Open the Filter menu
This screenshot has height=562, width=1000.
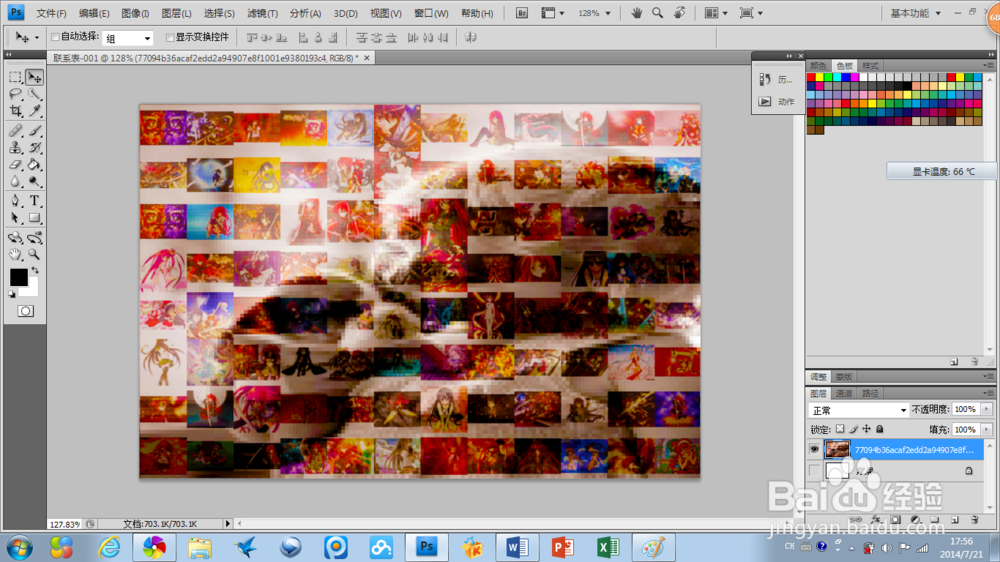click(x=262, y=13)
